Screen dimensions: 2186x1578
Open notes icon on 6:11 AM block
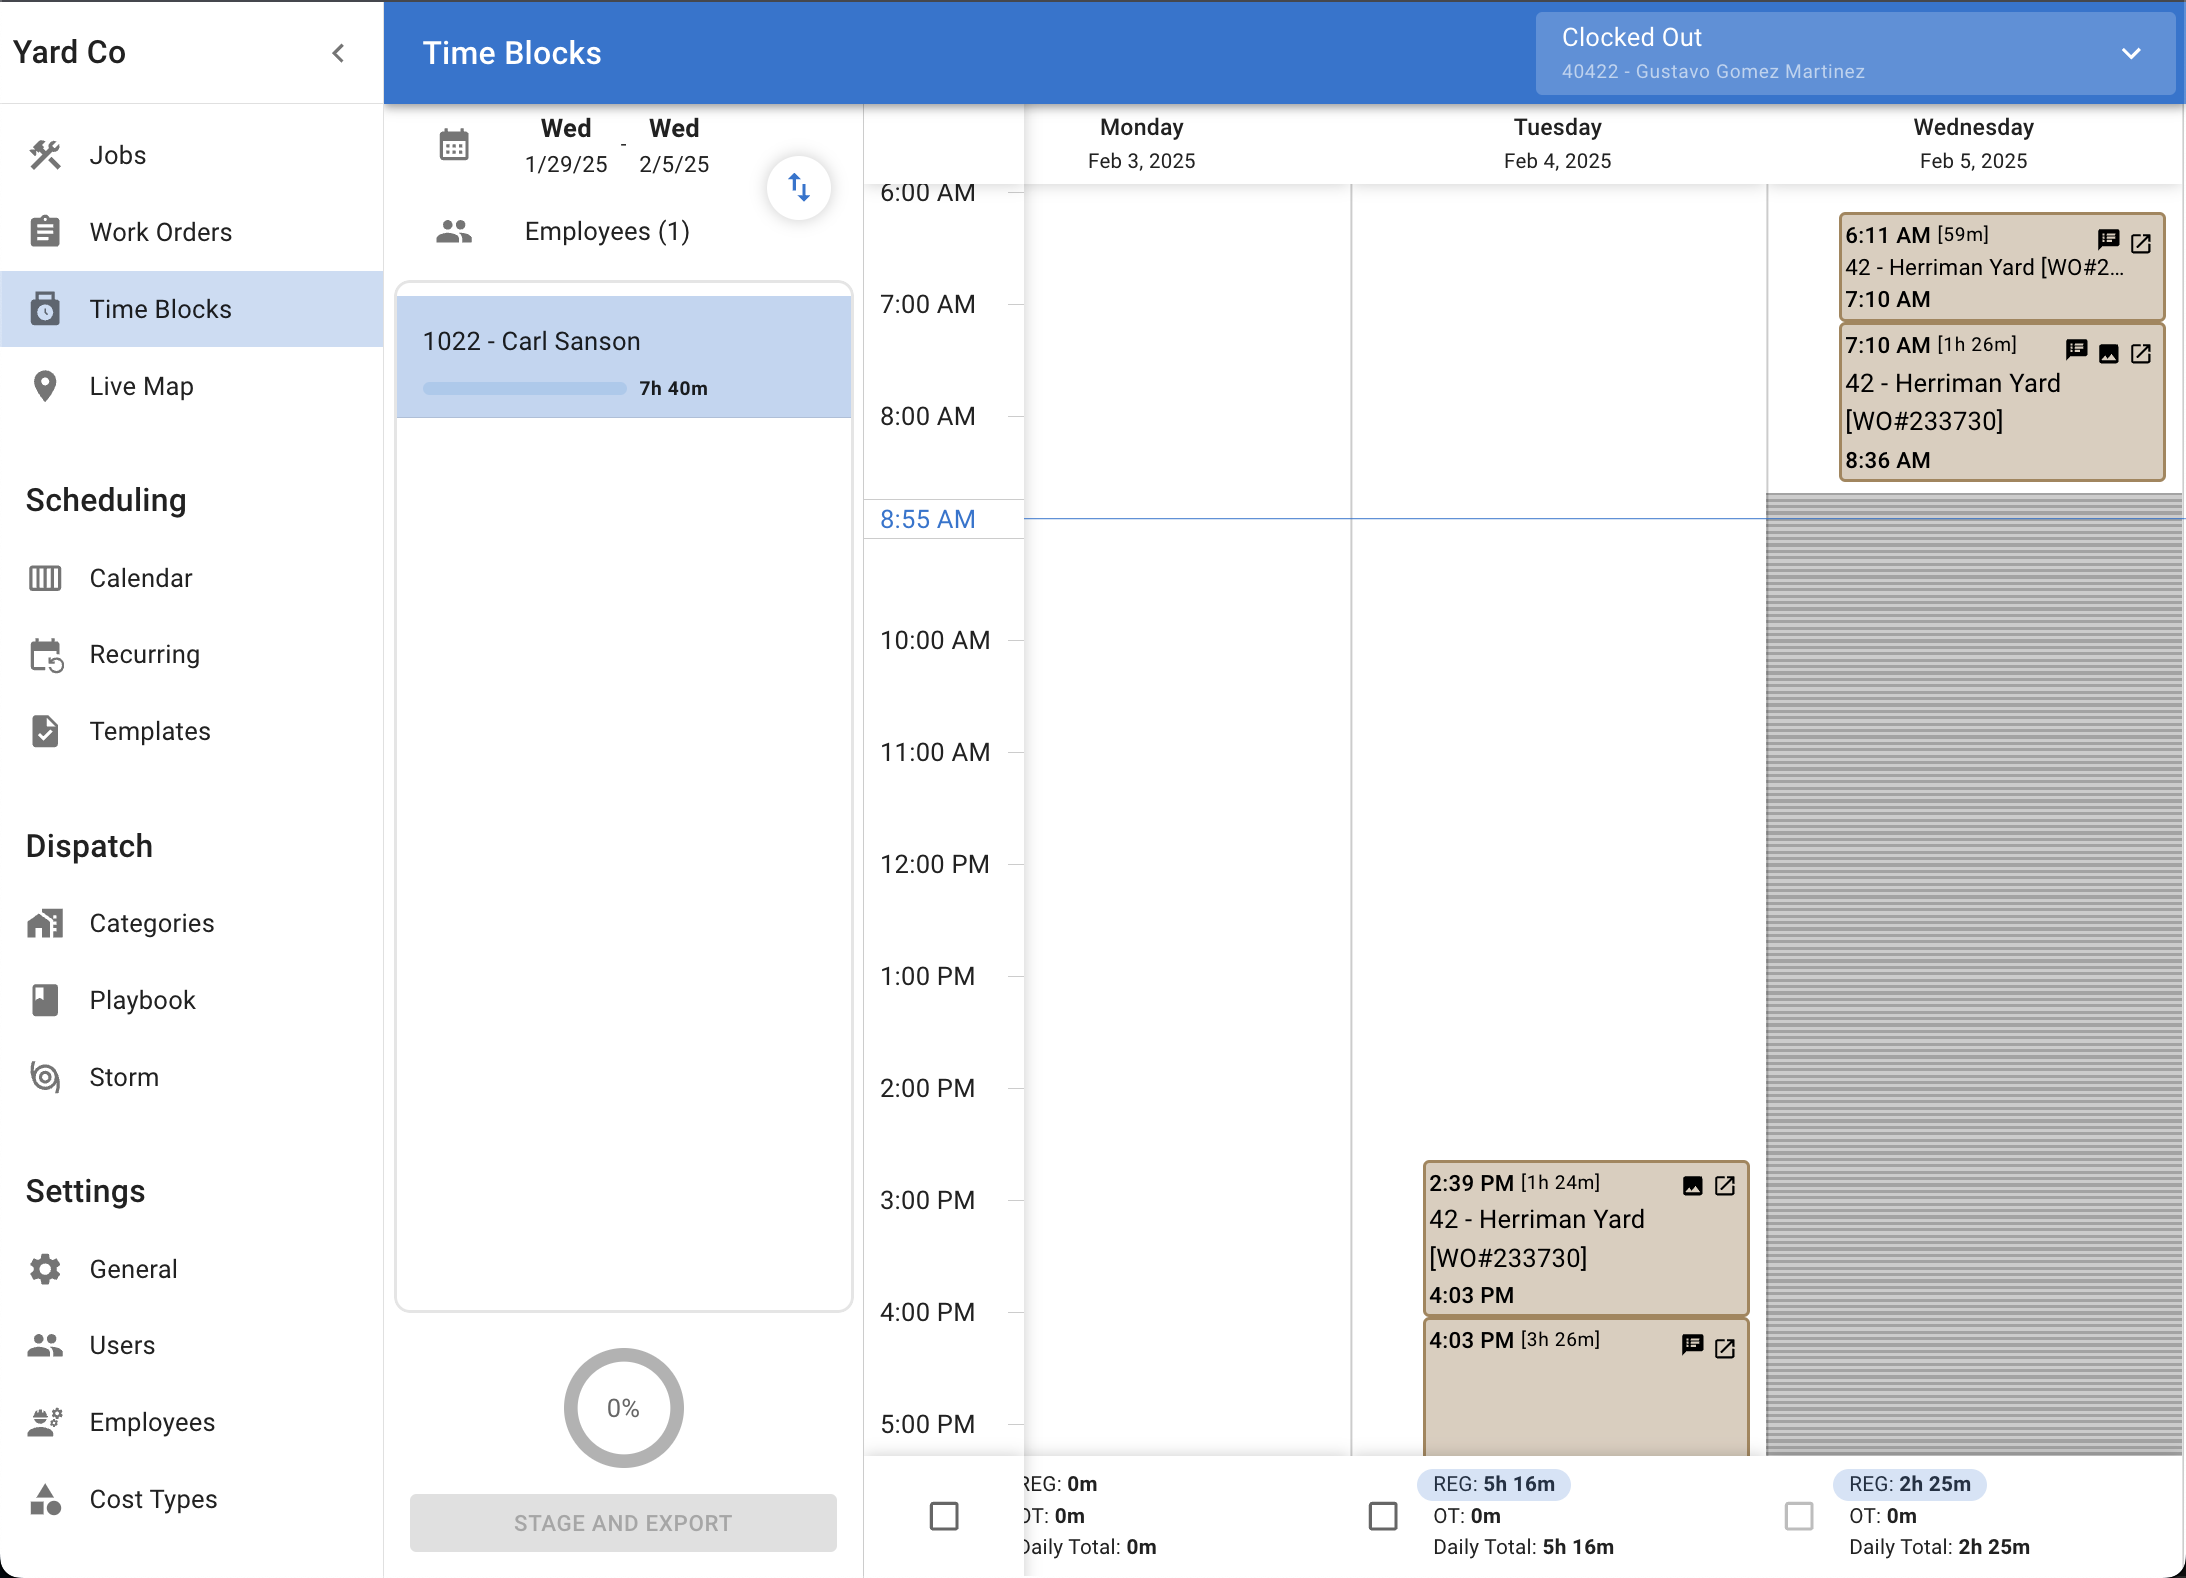(x=2109, y=240)
